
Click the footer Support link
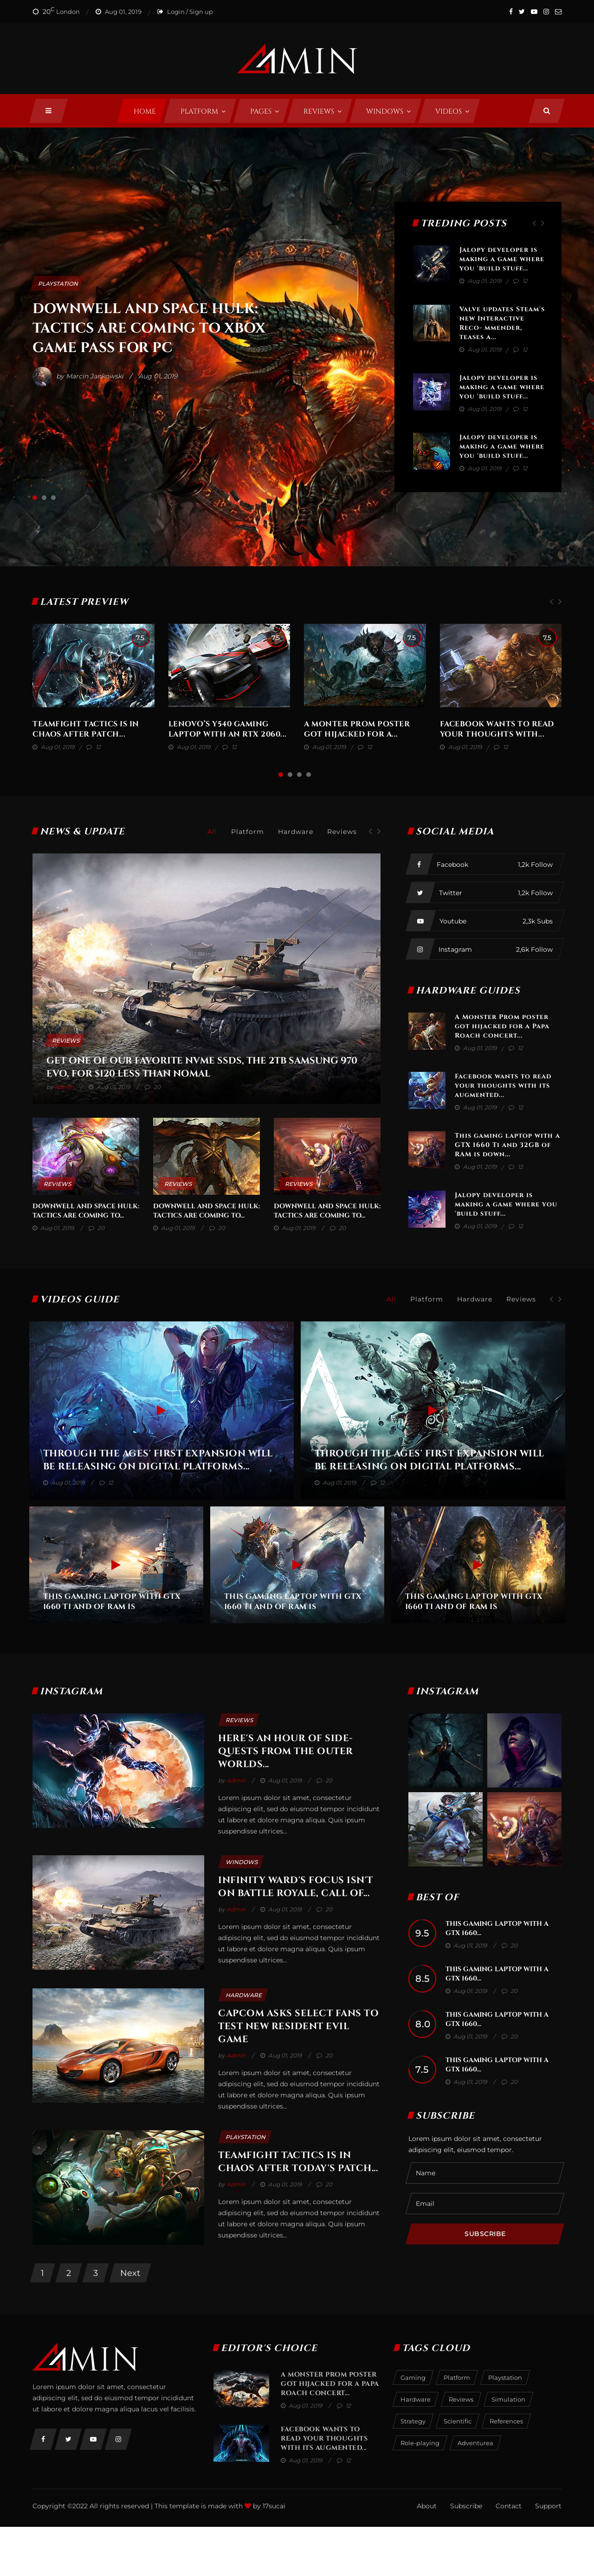coord(548,2505)
